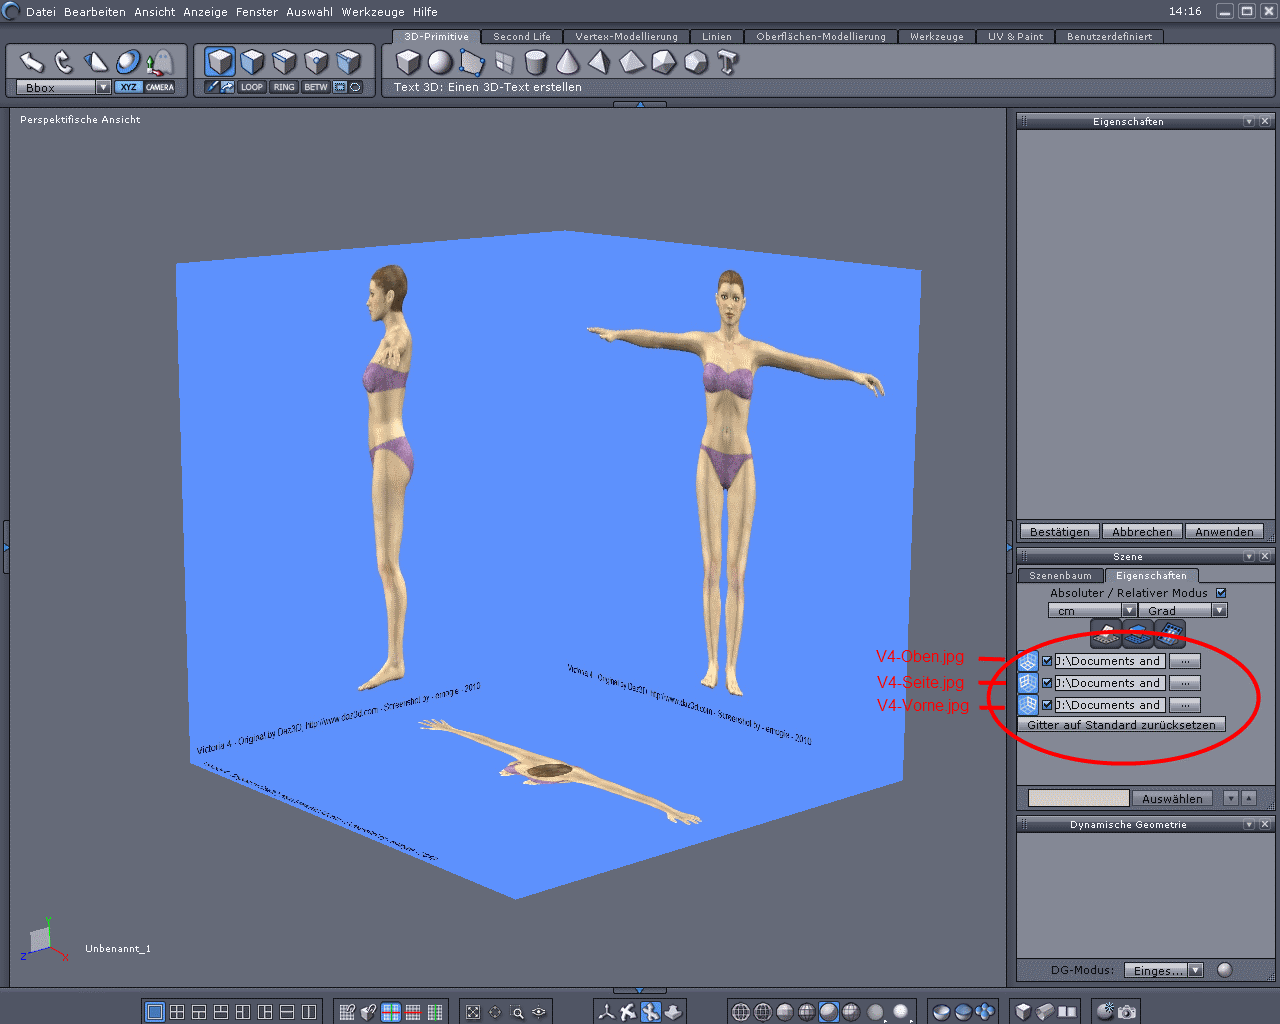Uncheck the V4-Vorne.jpg grid image checkbox
1280x1024 pixels.
click(x=1047, y=705)
